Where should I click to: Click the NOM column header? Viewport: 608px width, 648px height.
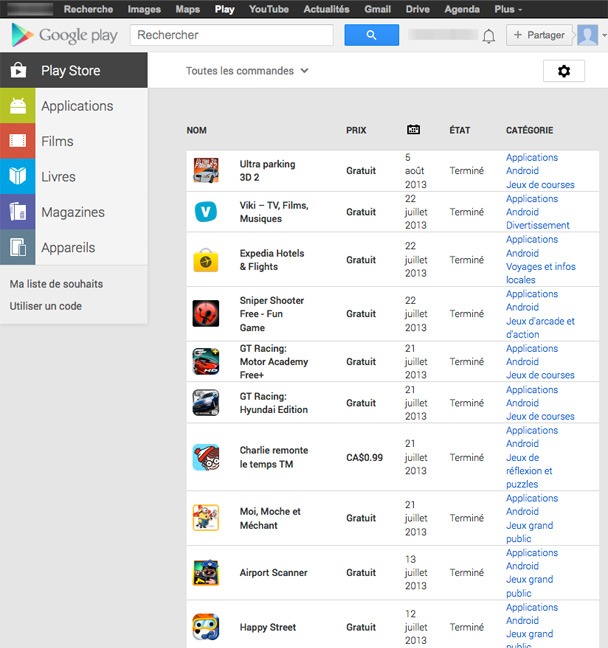[196, 130]
